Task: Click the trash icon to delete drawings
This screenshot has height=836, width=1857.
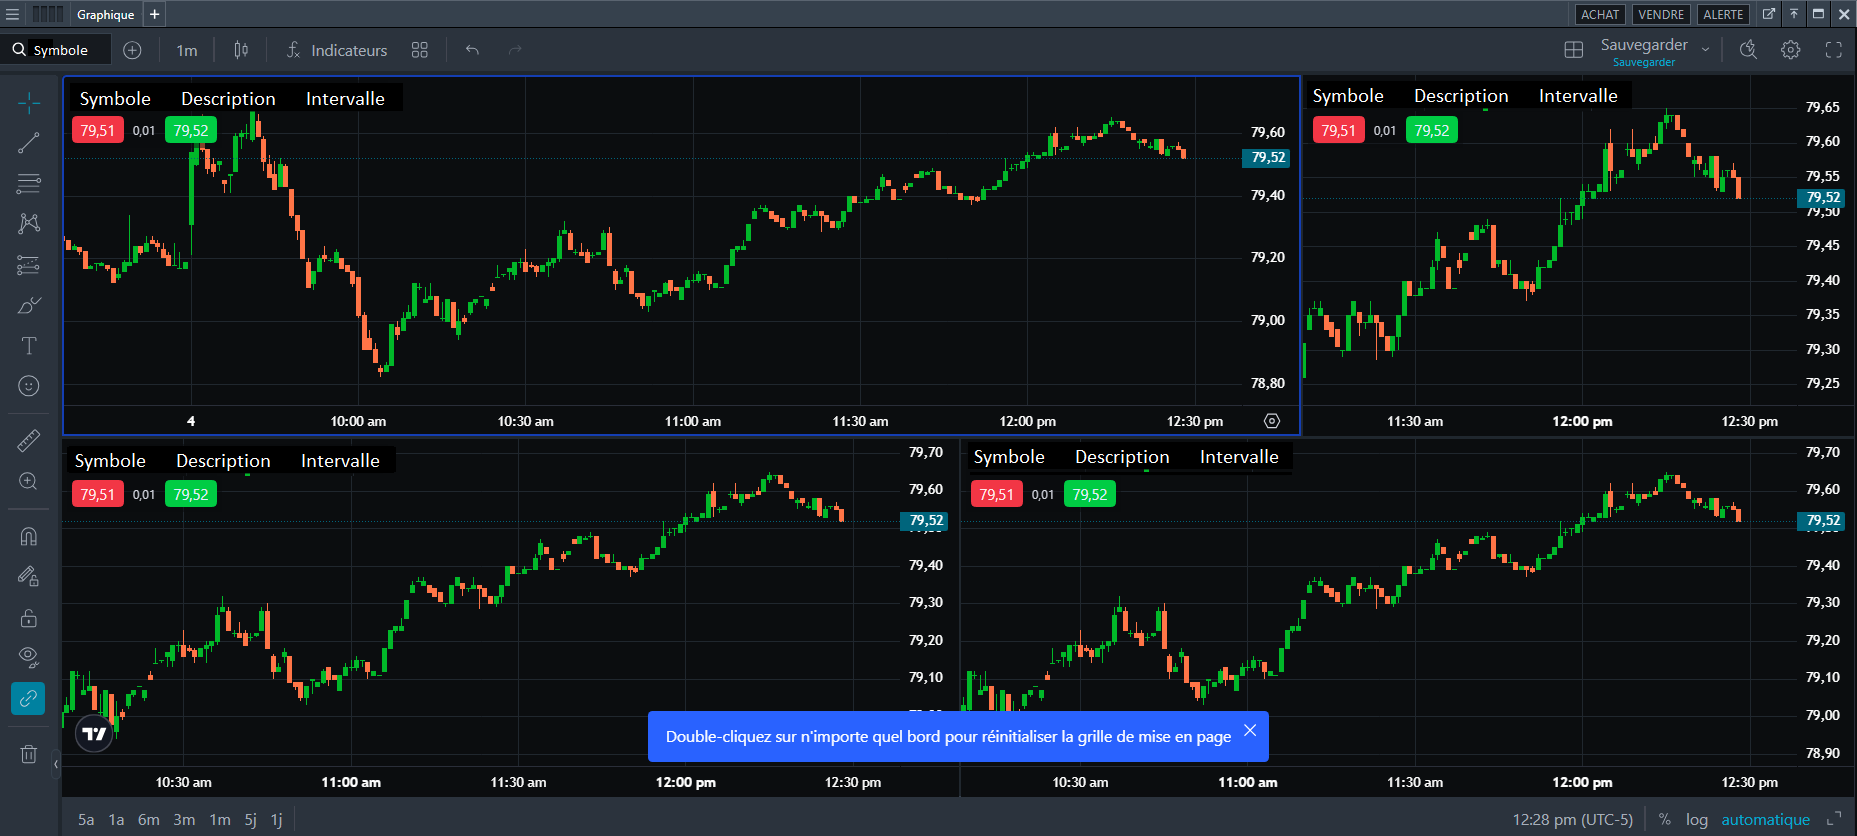Action: 29,754
